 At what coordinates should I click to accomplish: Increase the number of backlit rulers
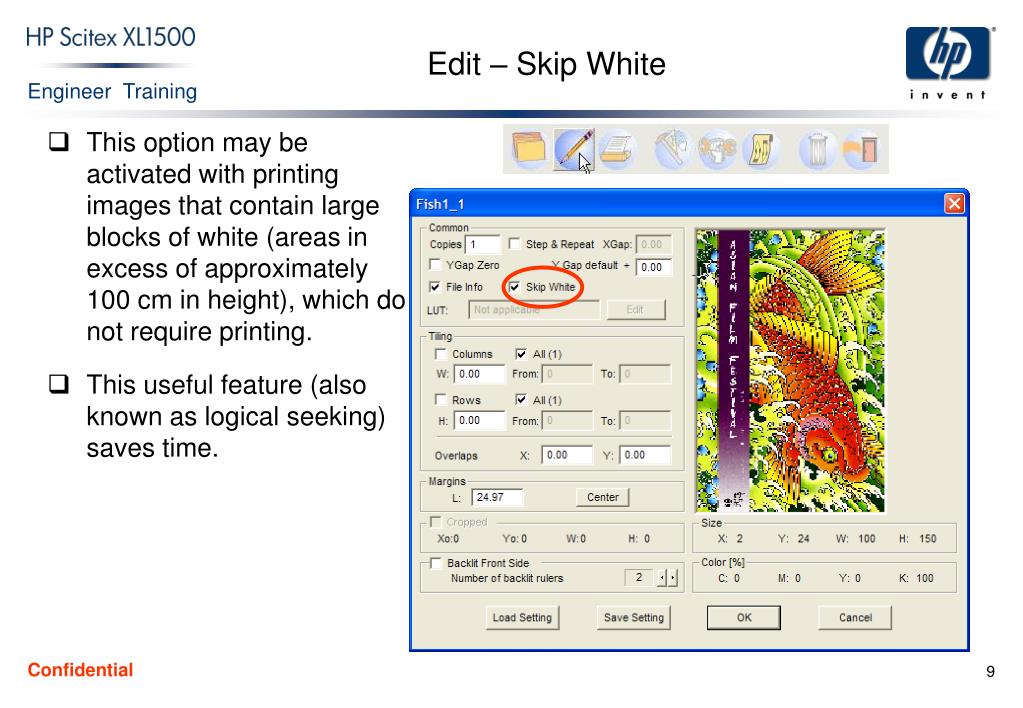tap(673, 577)
